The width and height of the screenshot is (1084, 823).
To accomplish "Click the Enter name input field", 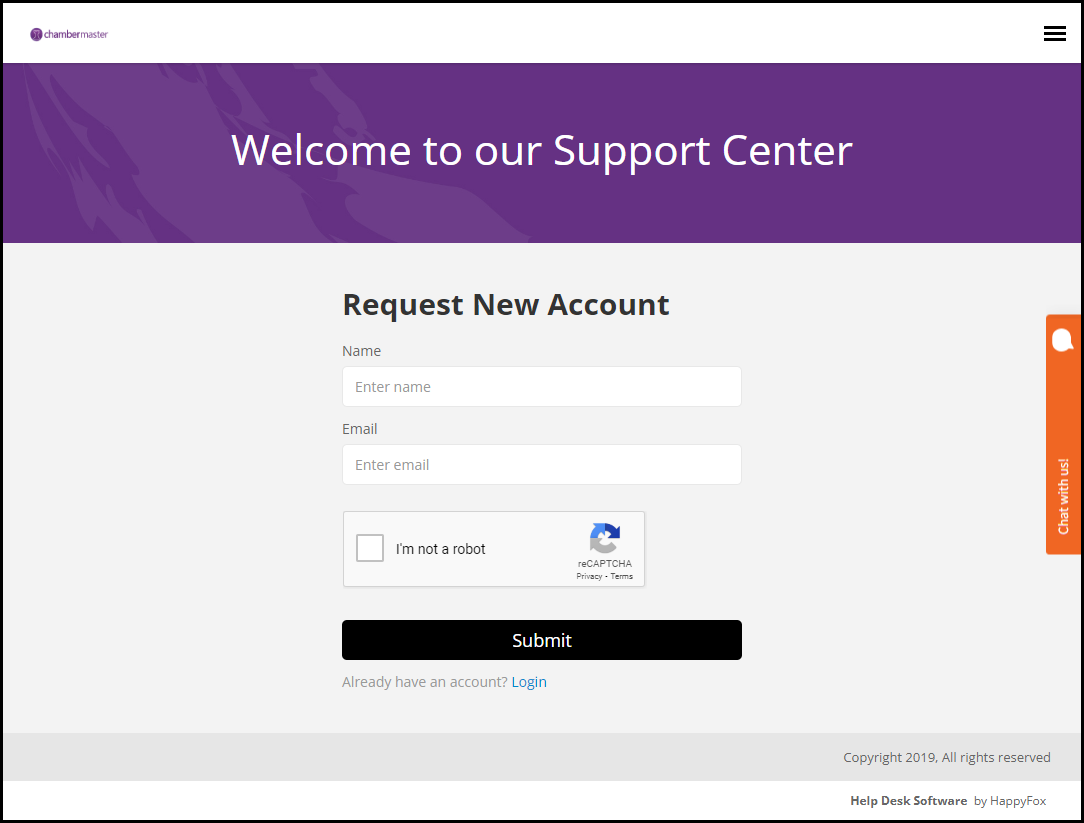I will click(541, 387).
